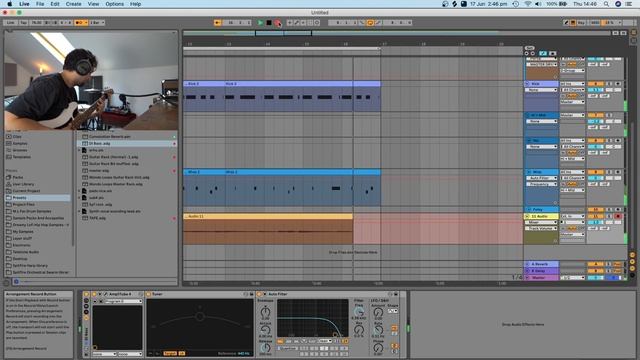Toggle the metronome in the control bar

point(81,23)
